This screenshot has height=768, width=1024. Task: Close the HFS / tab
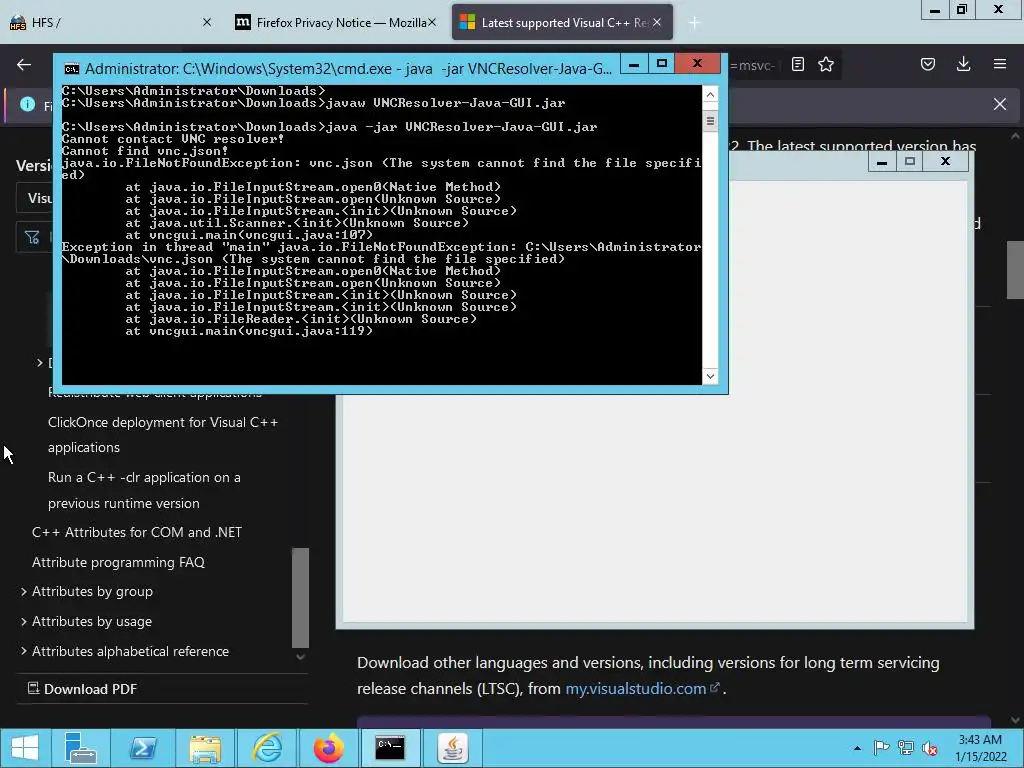click(x=207, y=22)
